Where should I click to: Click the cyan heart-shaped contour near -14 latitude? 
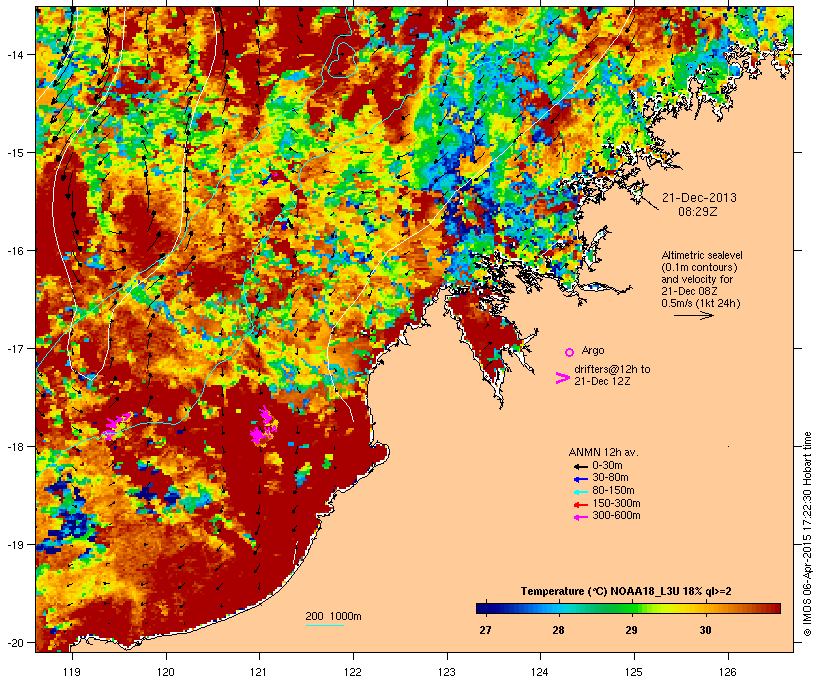342,60
